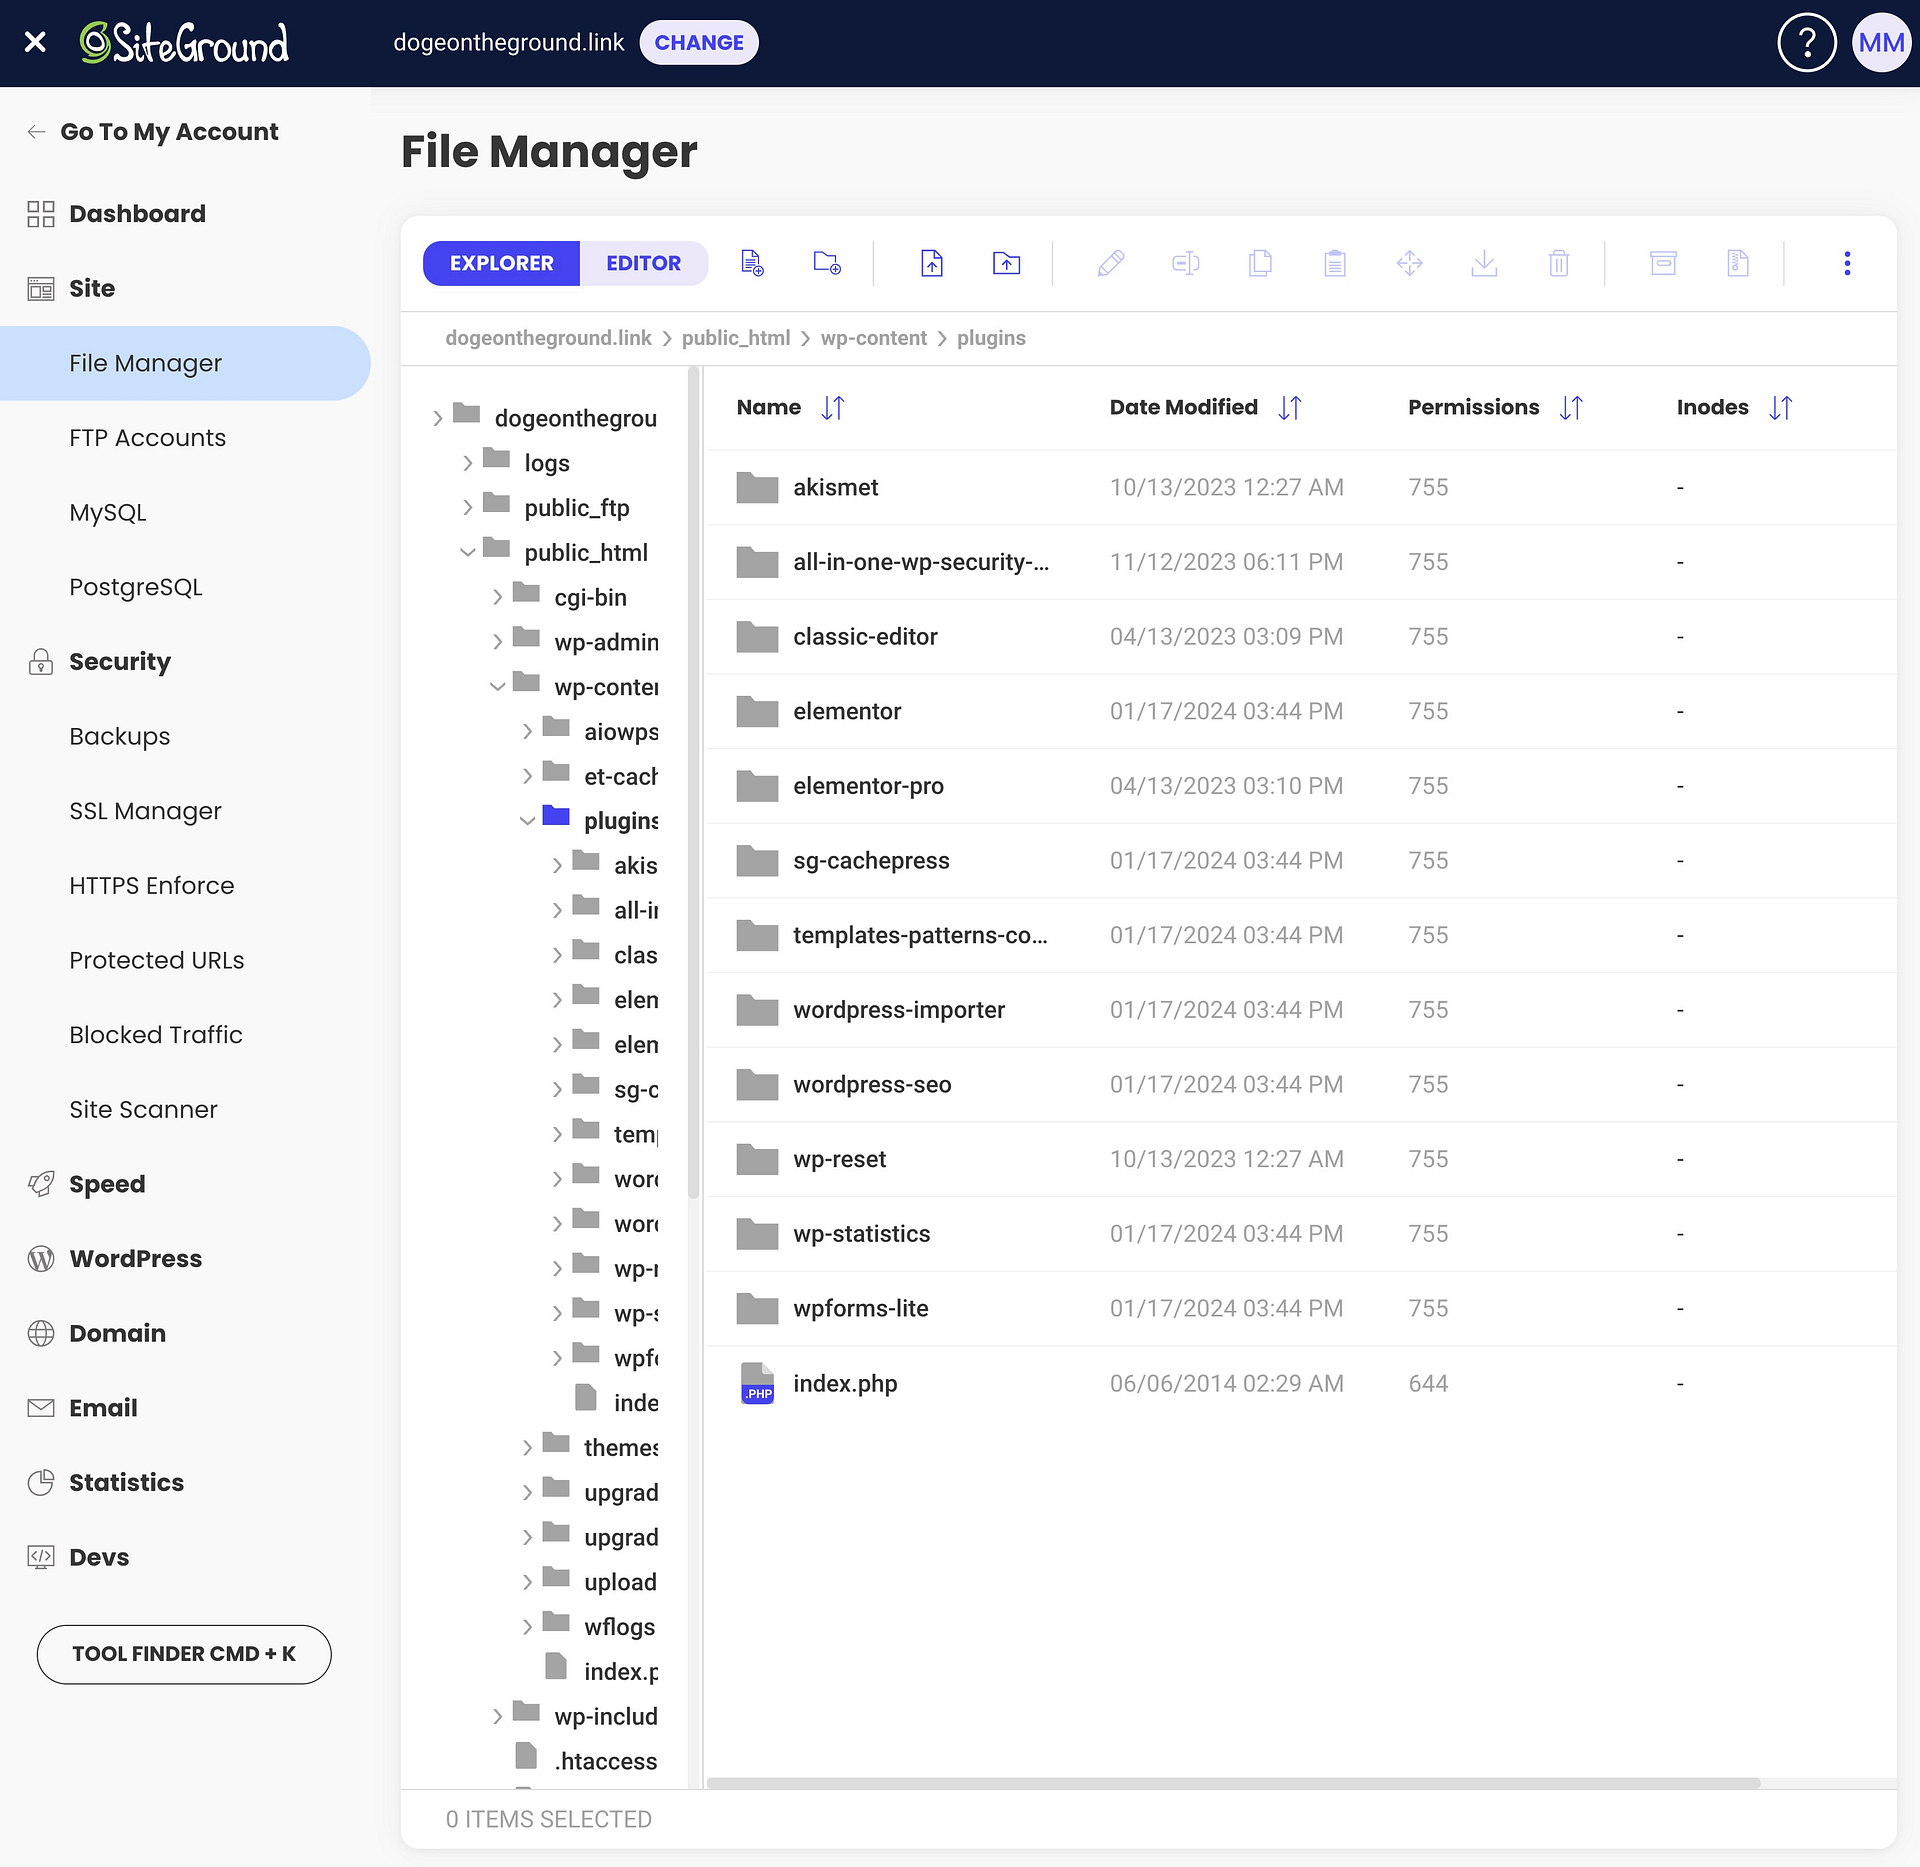
Task: Click the upload folder icon
Action: pyautogui.click(x=1006, y=262)
